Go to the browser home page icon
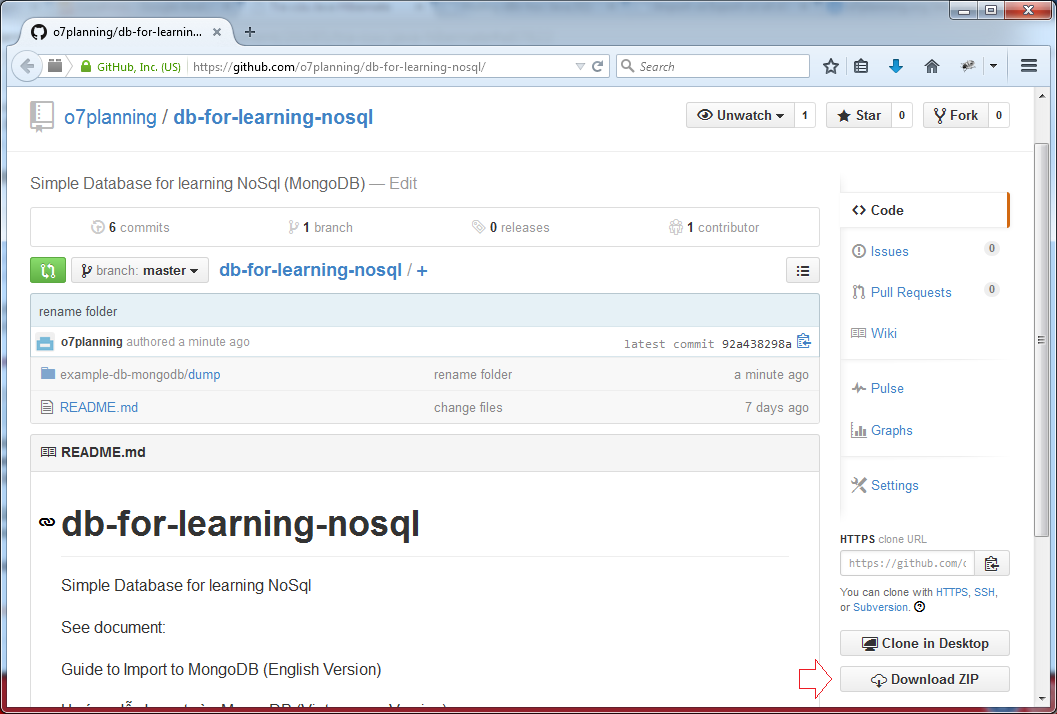This screenshot has height=714, width=1057. (932, 66)
